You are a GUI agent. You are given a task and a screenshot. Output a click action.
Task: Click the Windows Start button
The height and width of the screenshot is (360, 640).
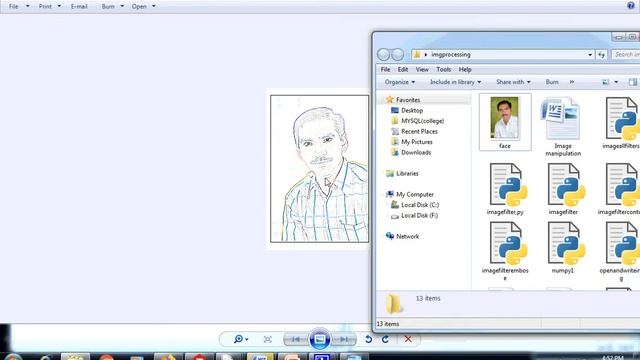(x=12, y=356)
